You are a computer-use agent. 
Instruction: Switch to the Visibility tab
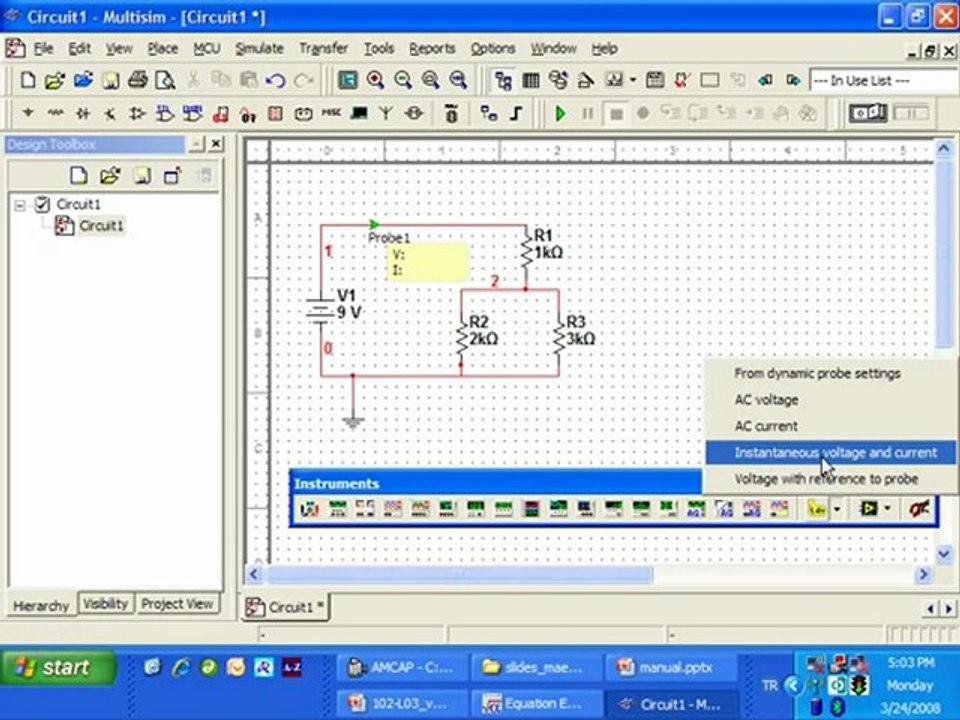click(105, 604)
